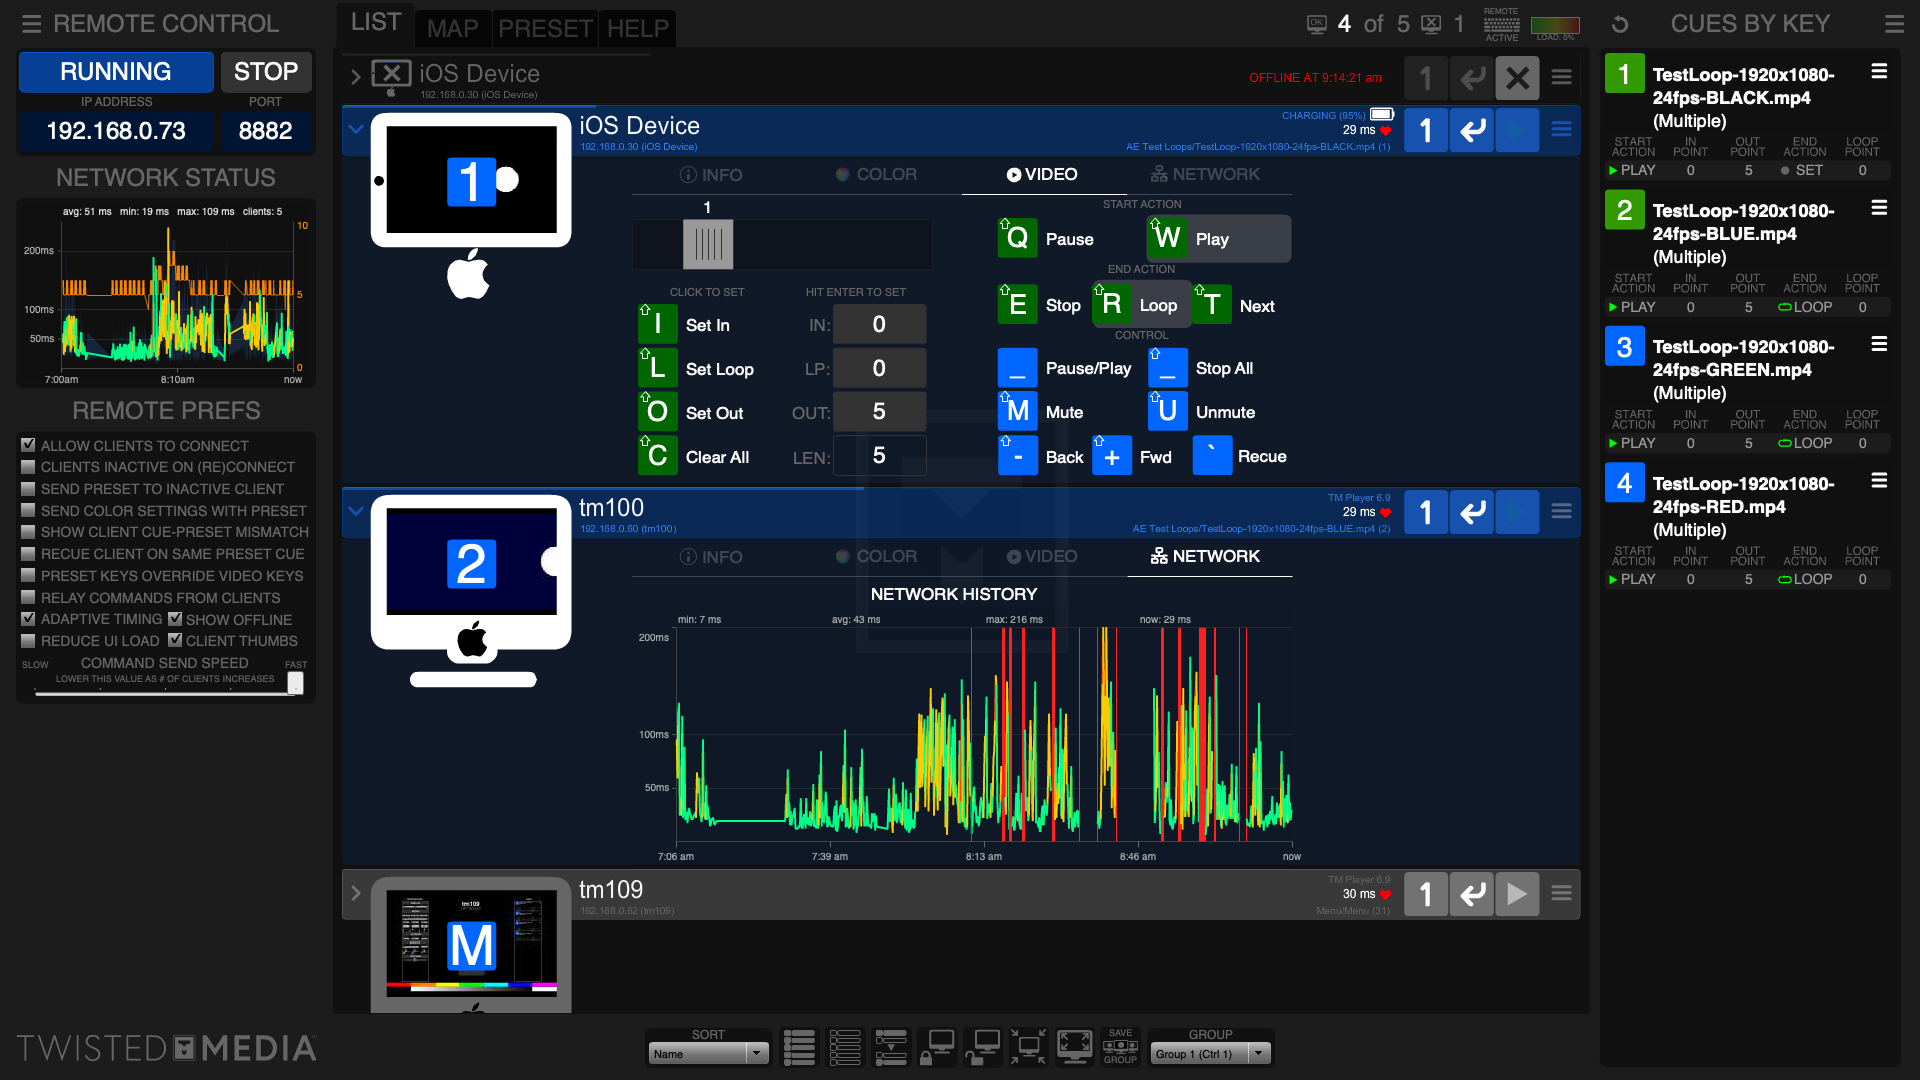Switch to the PRESET tab

545,28
